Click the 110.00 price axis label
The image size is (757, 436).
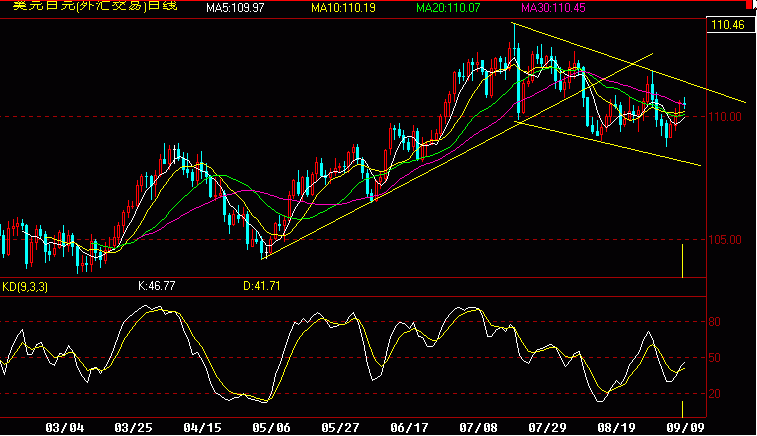[x=725, y=116]
